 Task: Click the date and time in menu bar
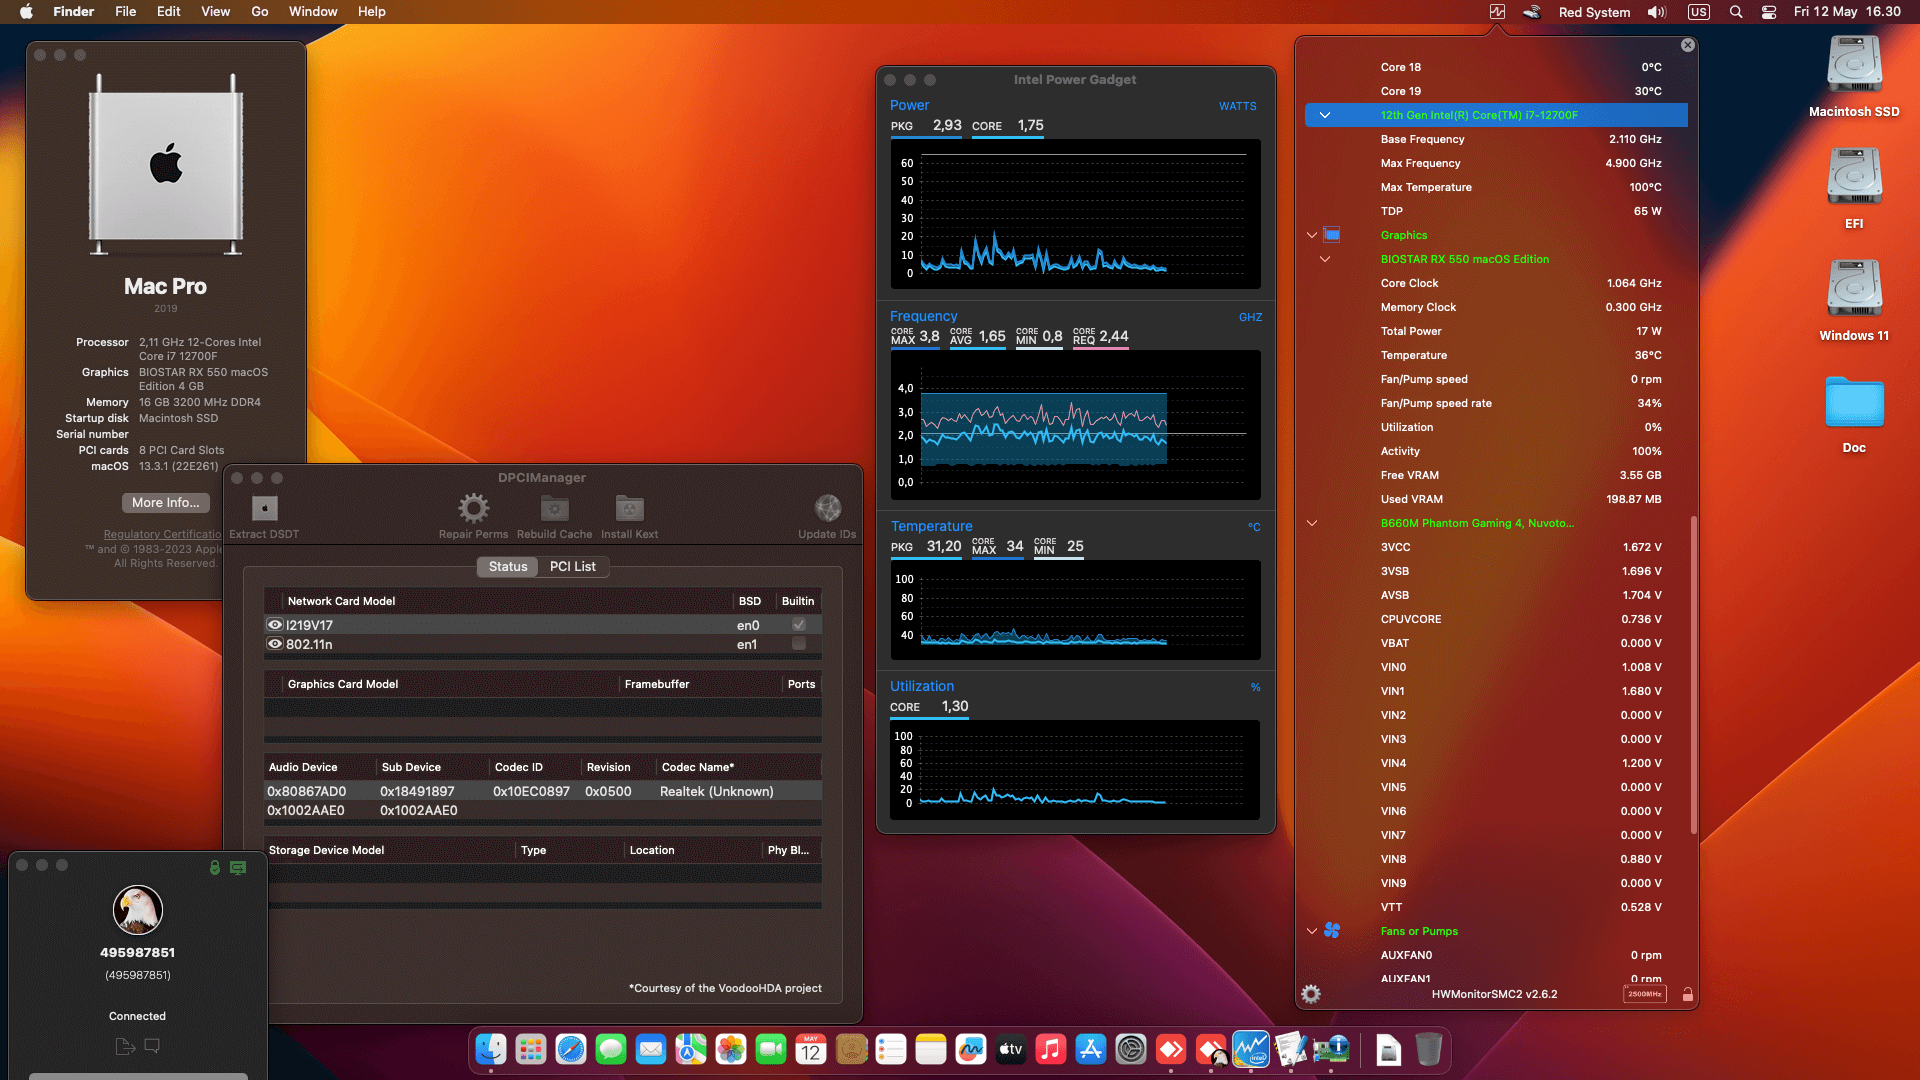1847,12
